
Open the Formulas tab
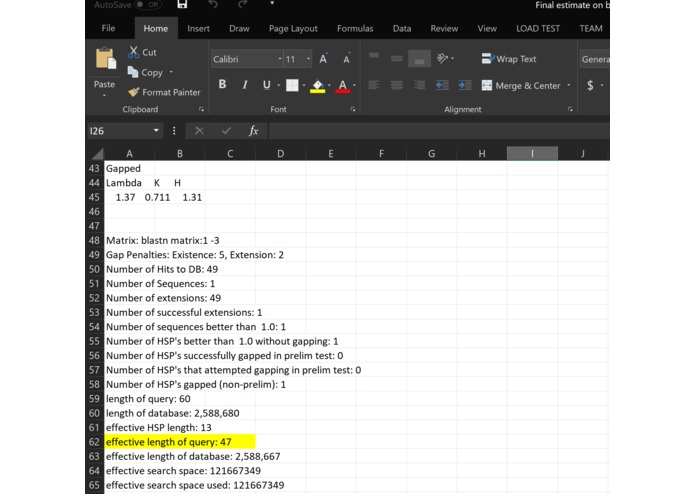coord(355,28)
